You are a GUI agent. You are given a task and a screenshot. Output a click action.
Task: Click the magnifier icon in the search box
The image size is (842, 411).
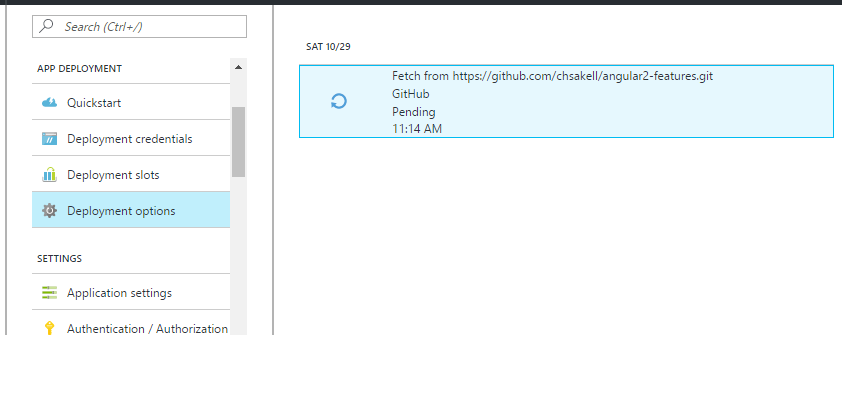coord(48,27)
